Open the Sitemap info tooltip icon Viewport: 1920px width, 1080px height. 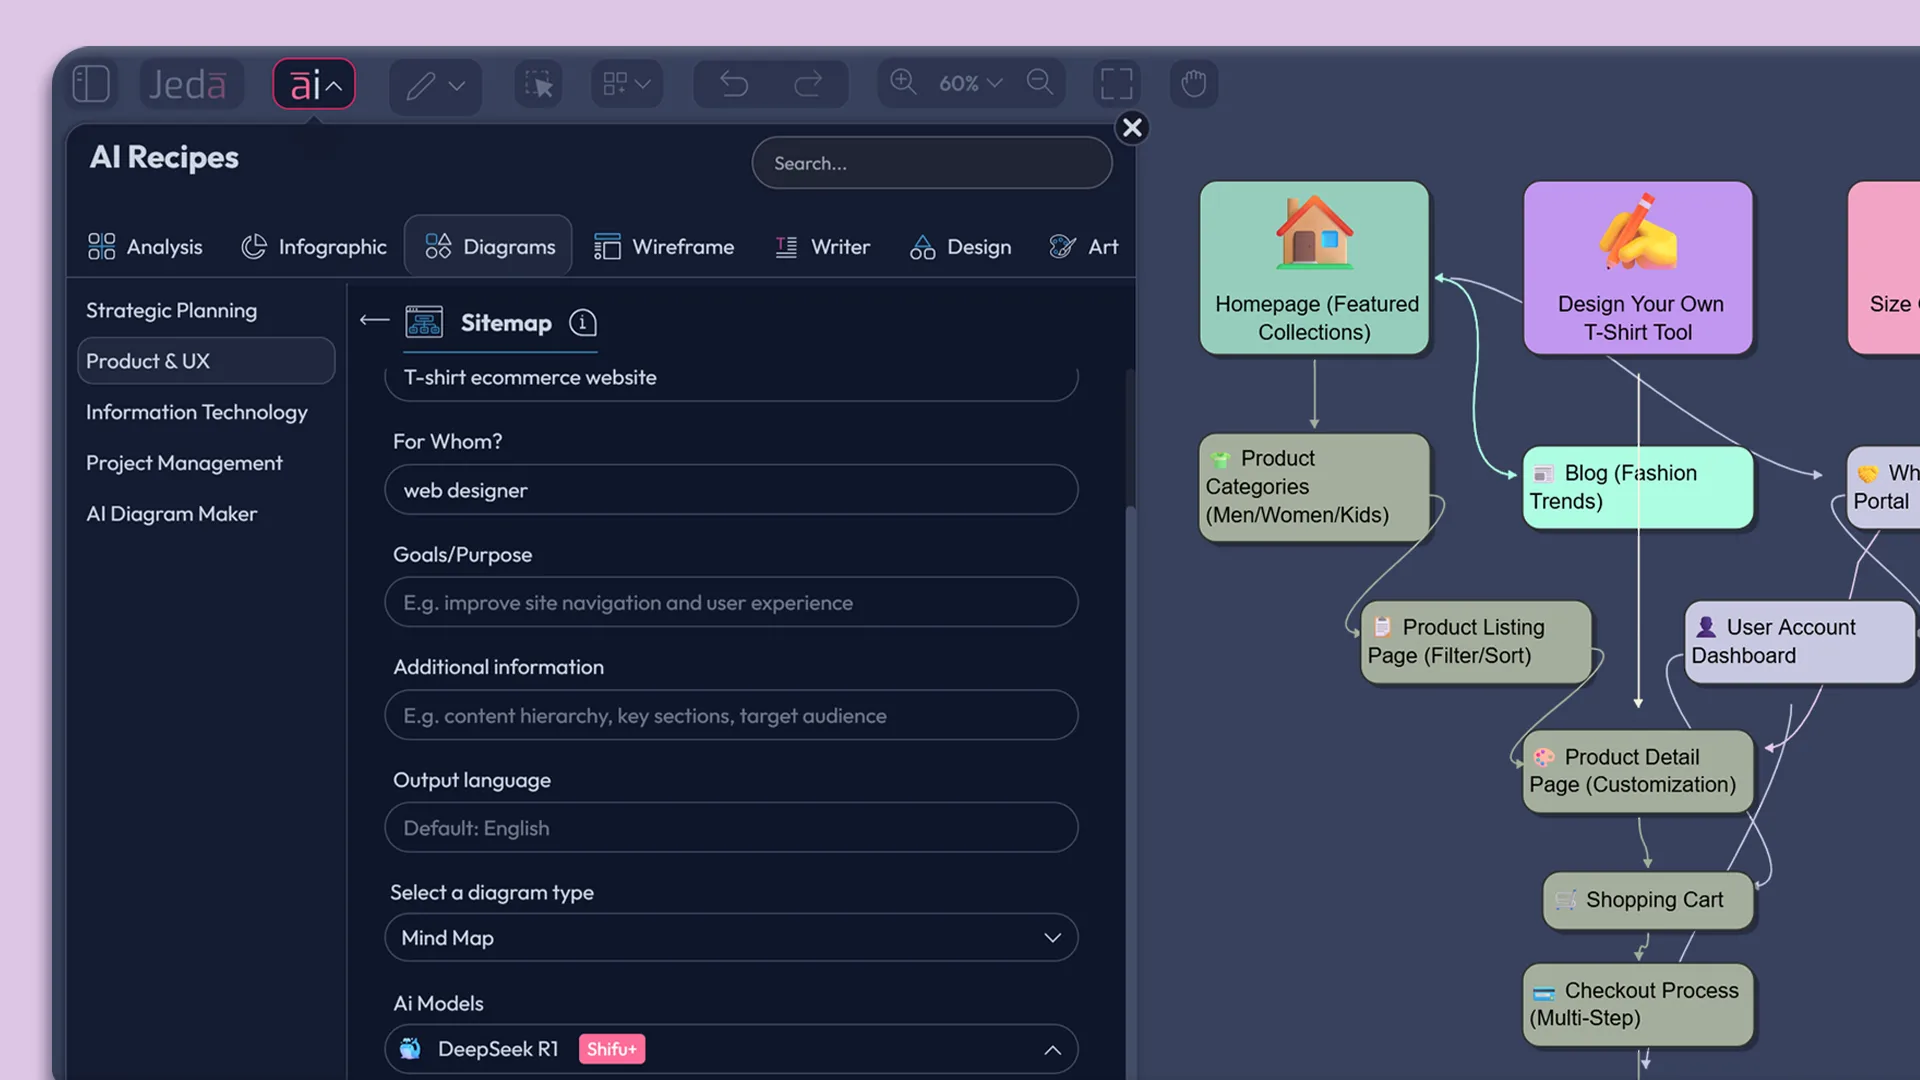[x=583, y=323]
